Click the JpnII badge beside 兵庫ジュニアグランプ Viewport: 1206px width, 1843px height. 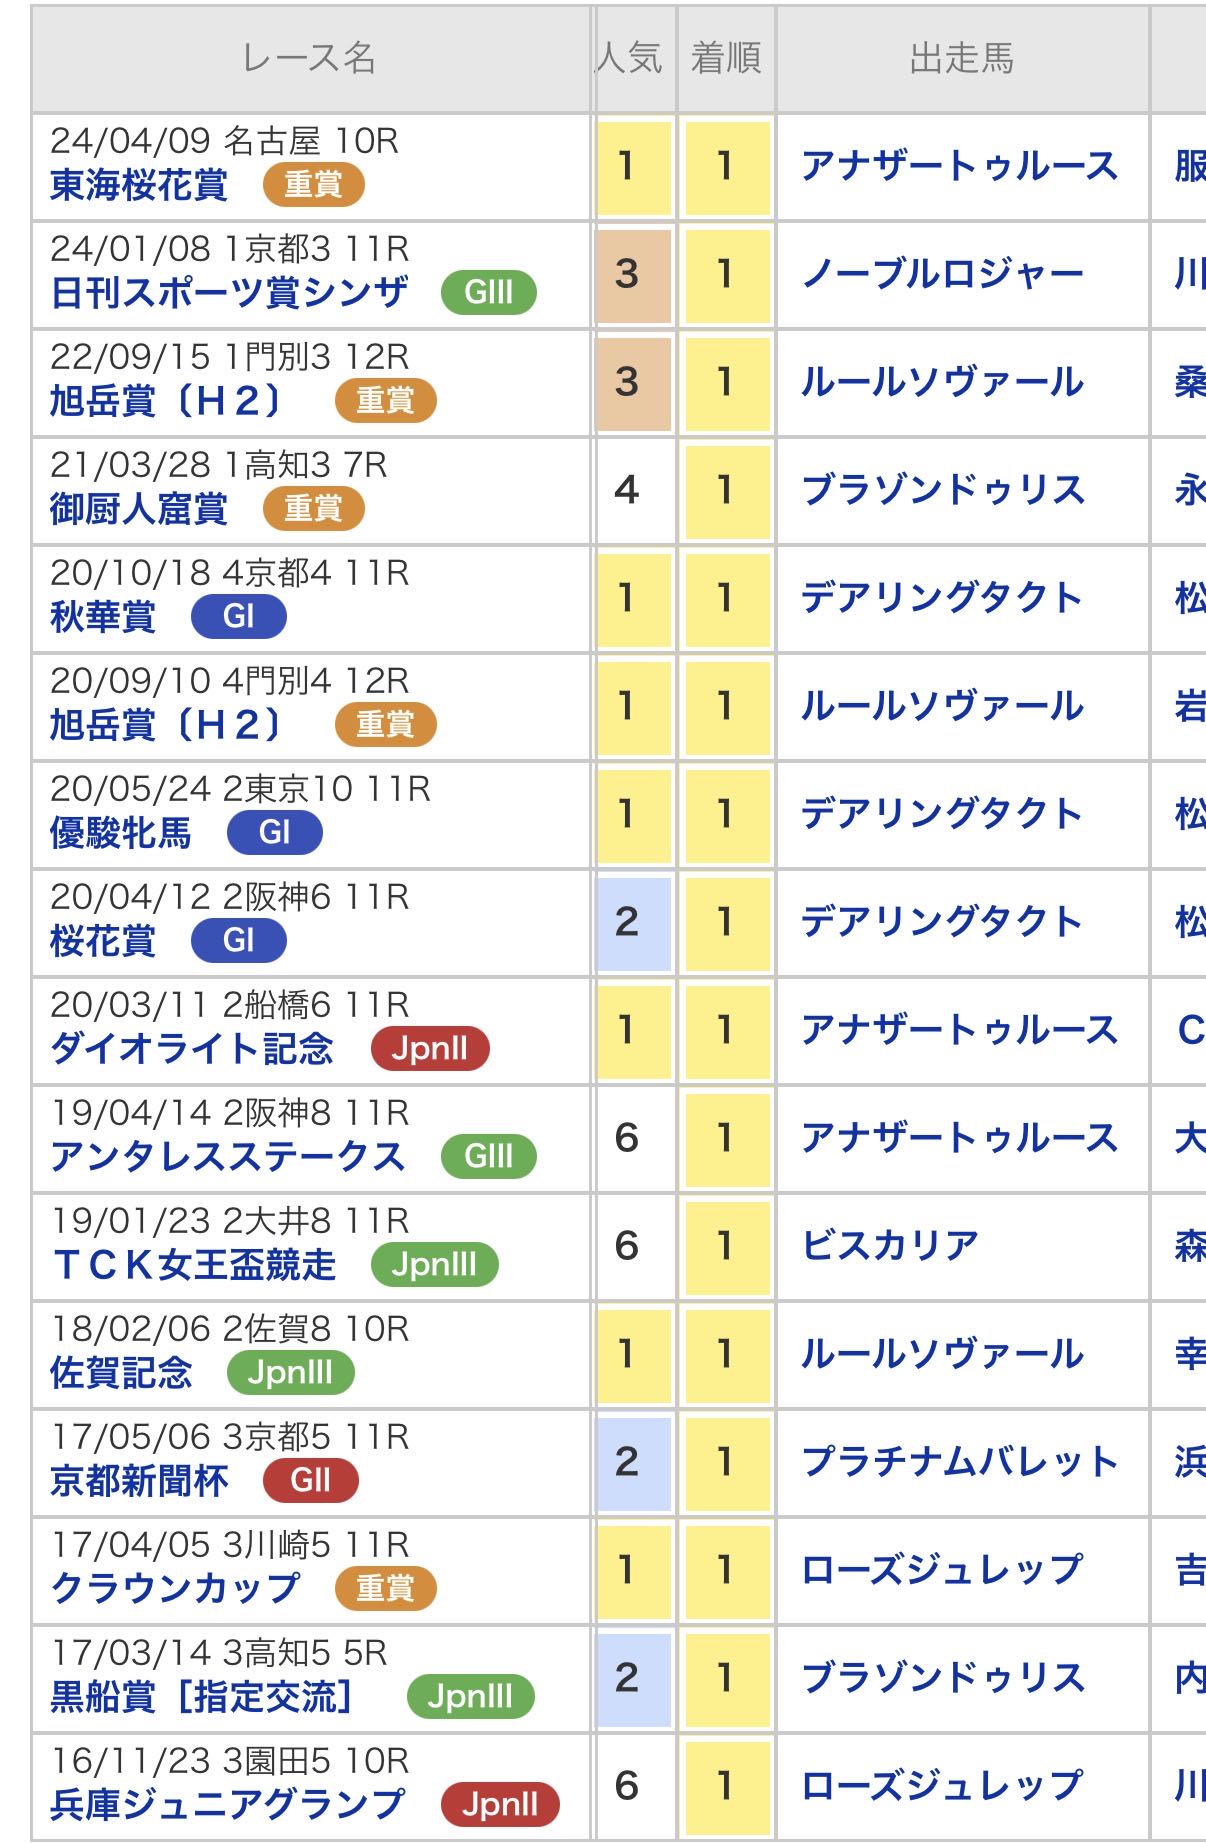[x=500, y=1804]
